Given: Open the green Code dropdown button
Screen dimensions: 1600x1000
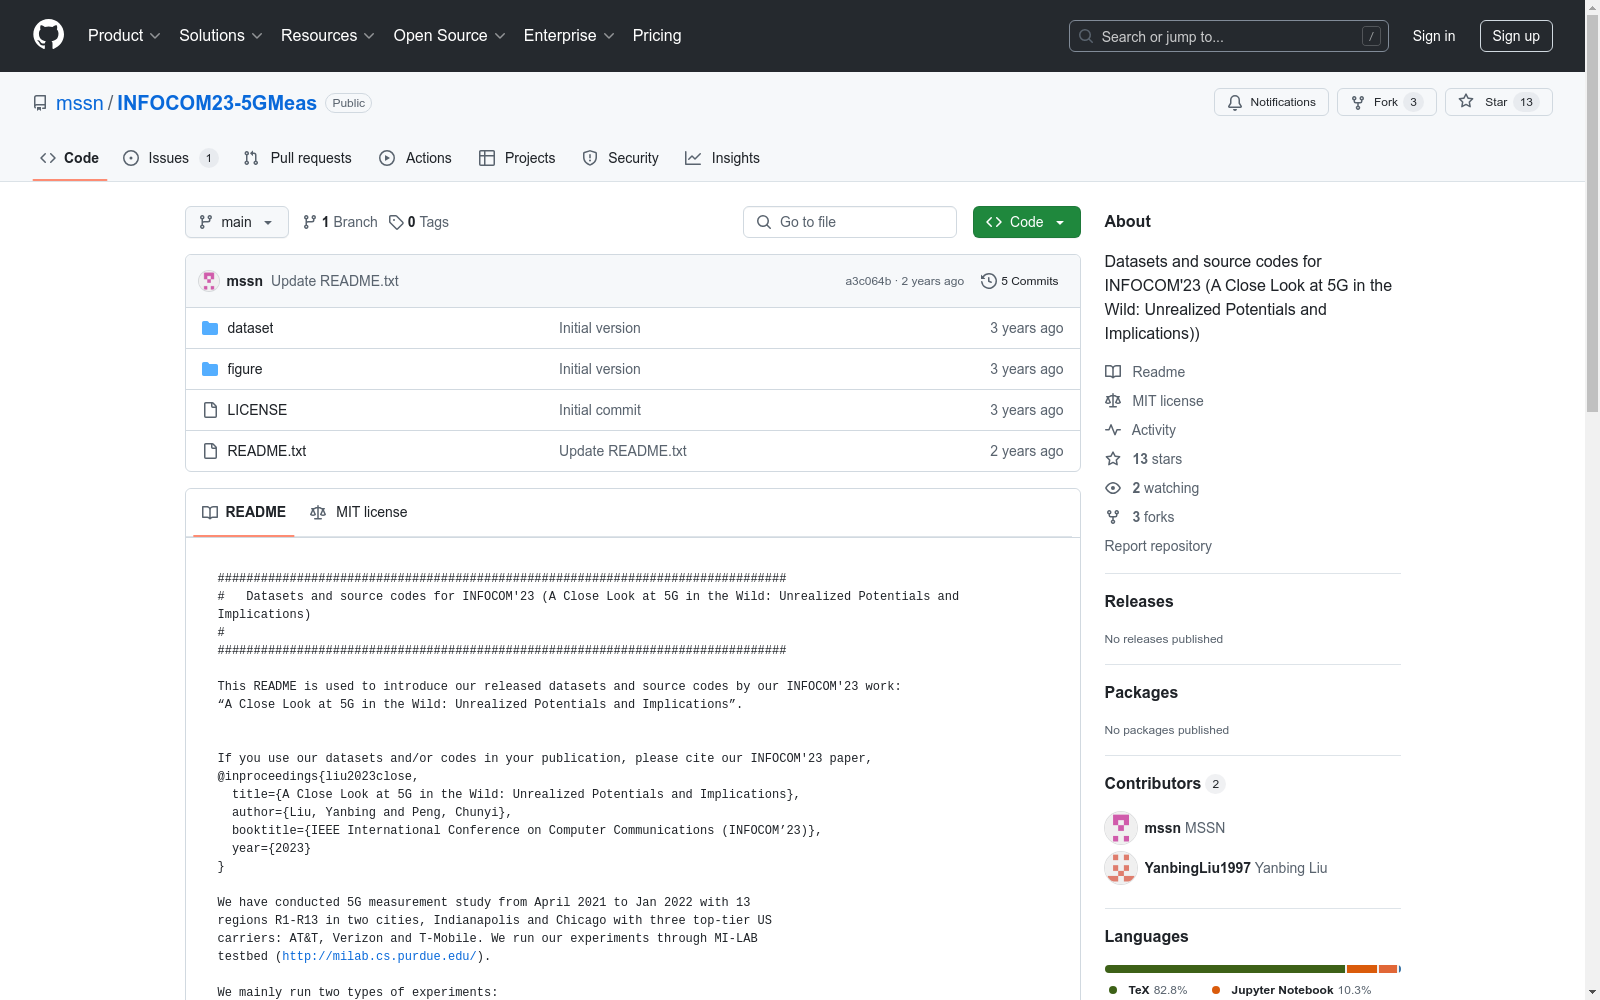Looking at the screenshot, I should click(1026, 222).
